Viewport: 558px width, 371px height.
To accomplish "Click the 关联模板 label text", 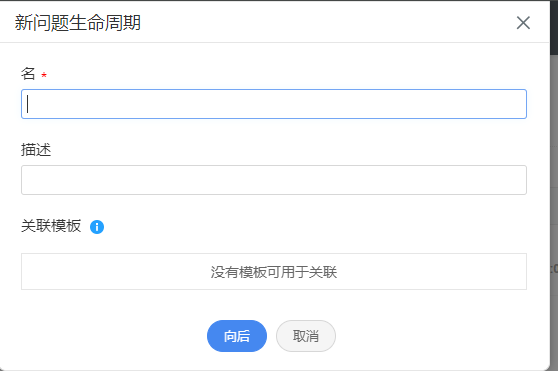I will click(51, 226).
